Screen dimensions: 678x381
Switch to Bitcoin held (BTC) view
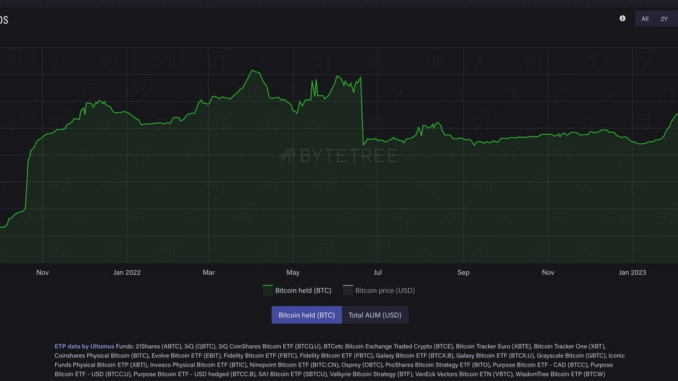point(307,315)
